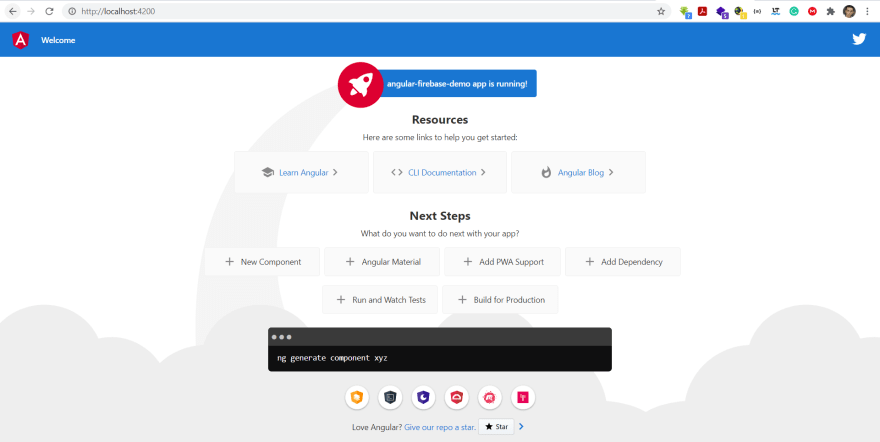Click the blue chevron after Star button
The width and height of the screenshot is (880, 442).
pyautogui.click(x=521, y=427)
